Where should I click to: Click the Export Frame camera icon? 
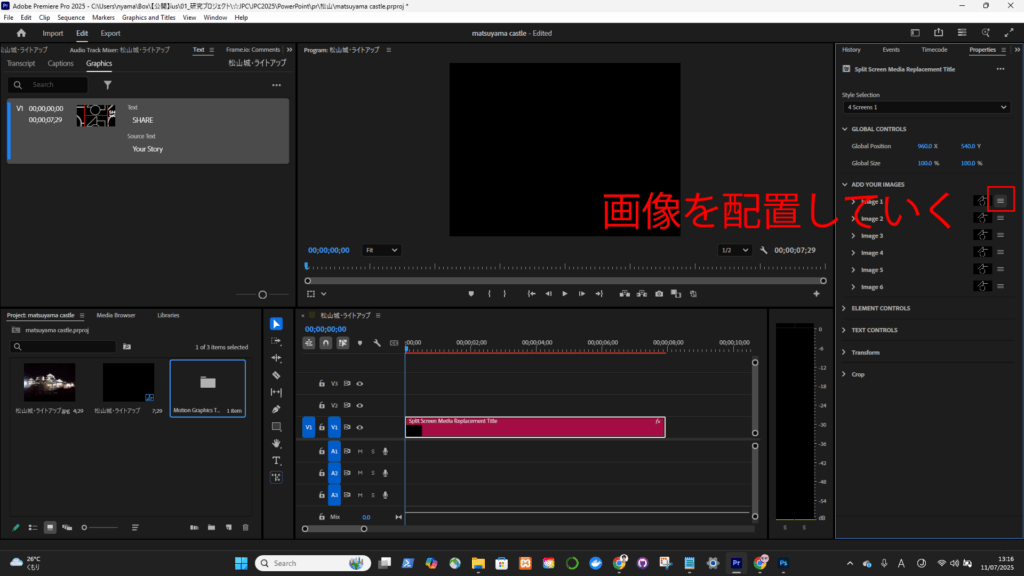(659, 294)
